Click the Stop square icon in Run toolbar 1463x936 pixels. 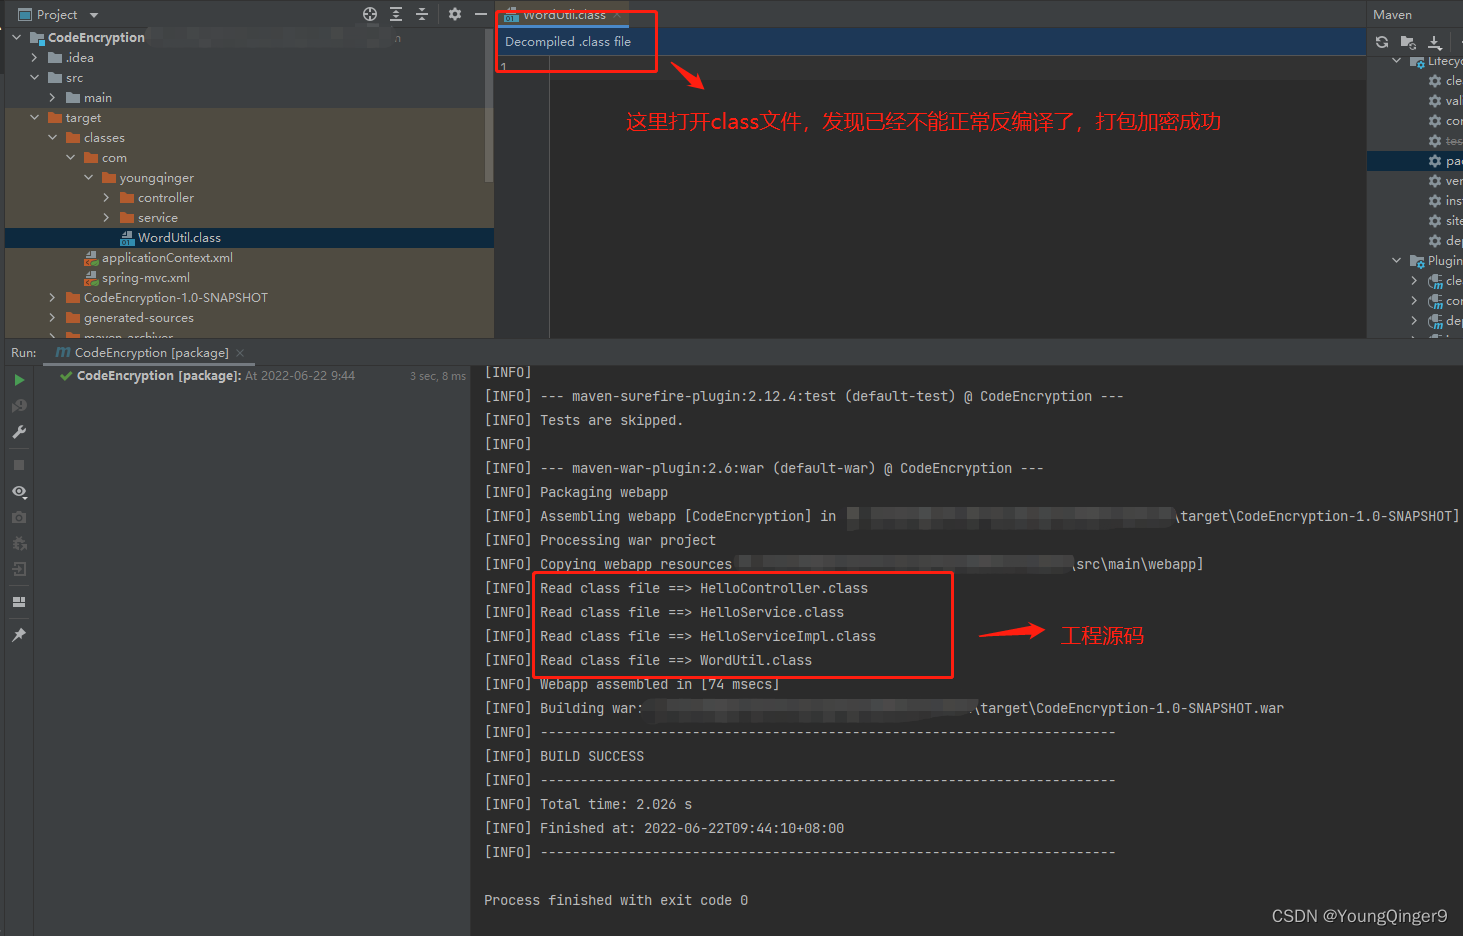coord(19,465)
